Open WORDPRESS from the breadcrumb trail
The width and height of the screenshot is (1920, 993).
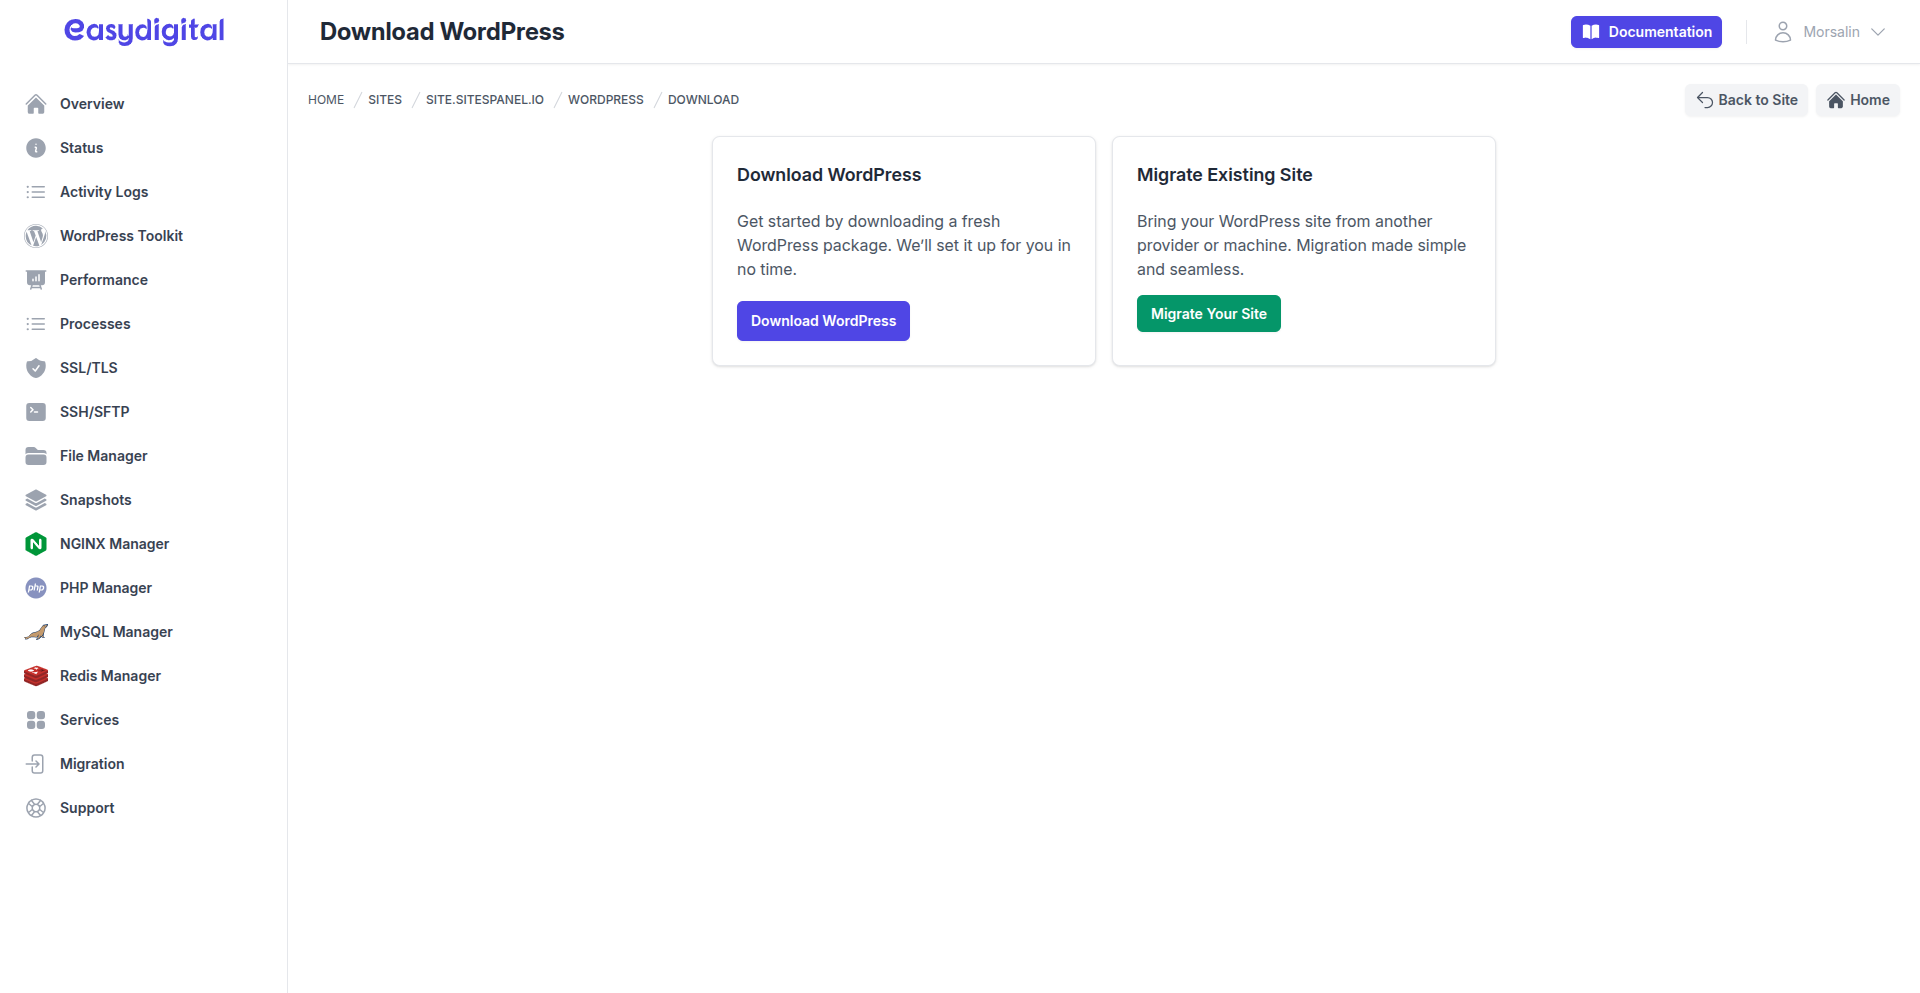point(605,99)
